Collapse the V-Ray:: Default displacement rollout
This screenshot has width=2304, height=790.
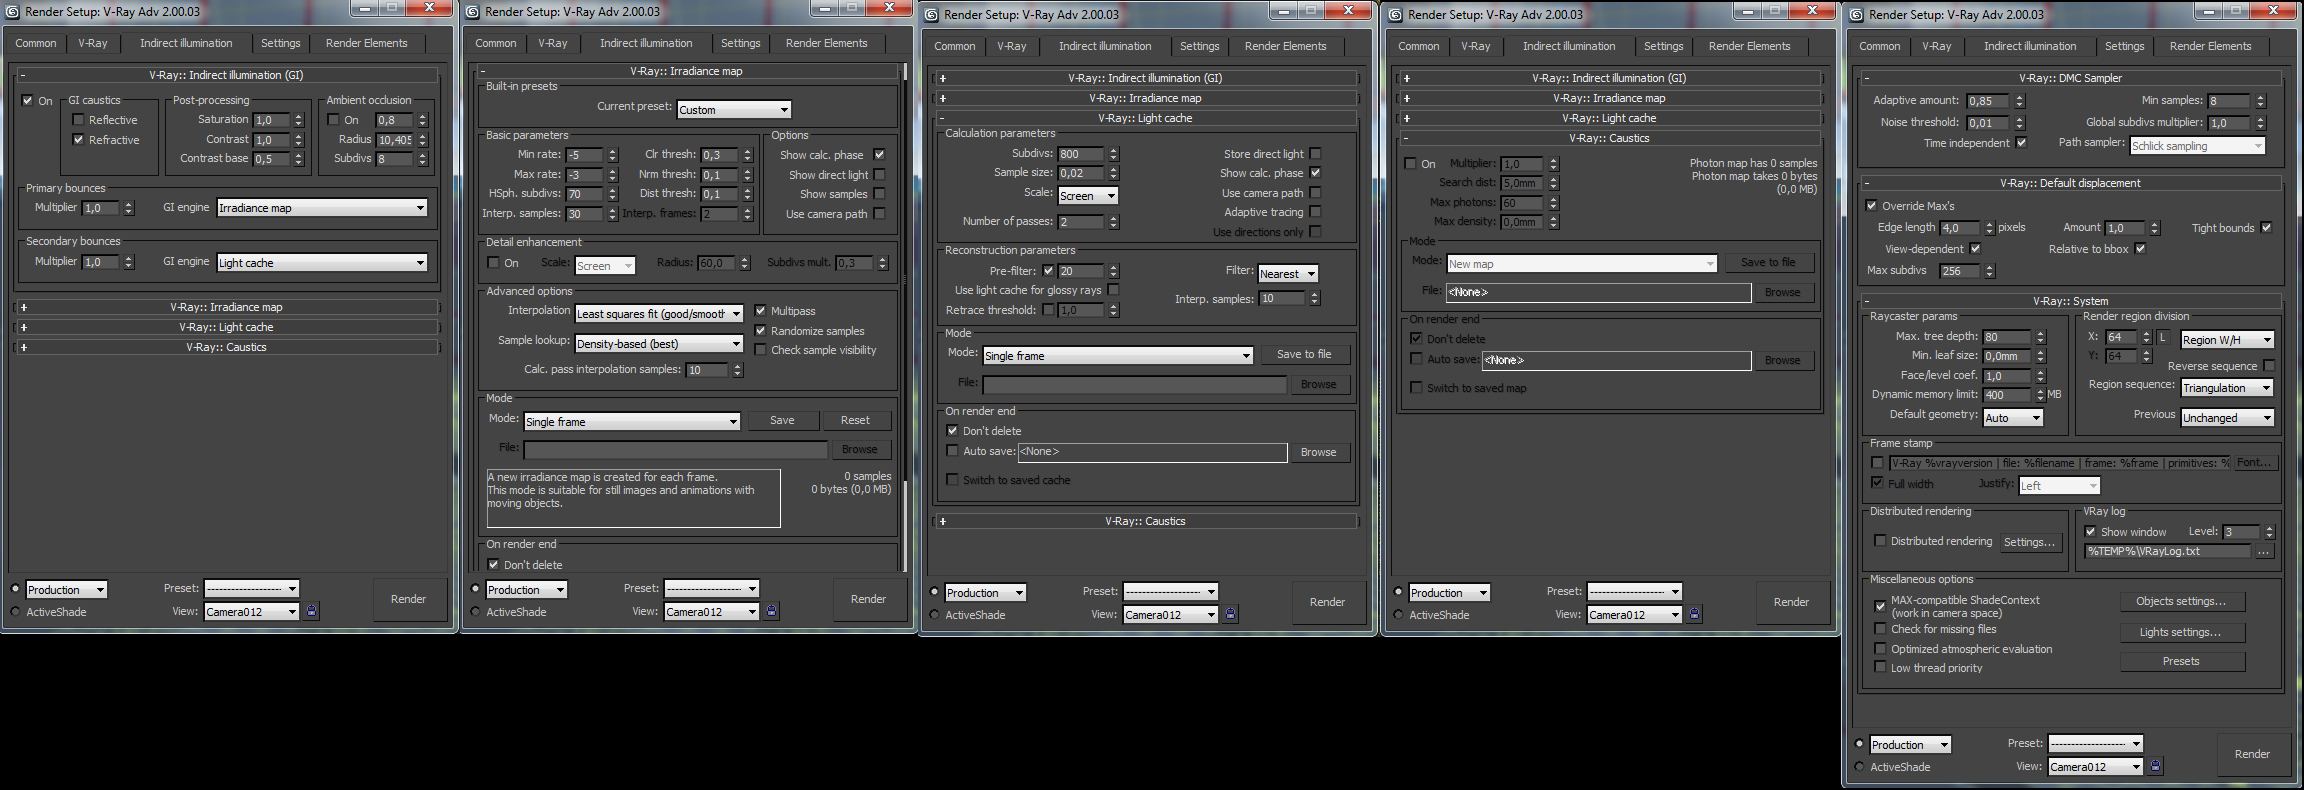[2070, 183]
